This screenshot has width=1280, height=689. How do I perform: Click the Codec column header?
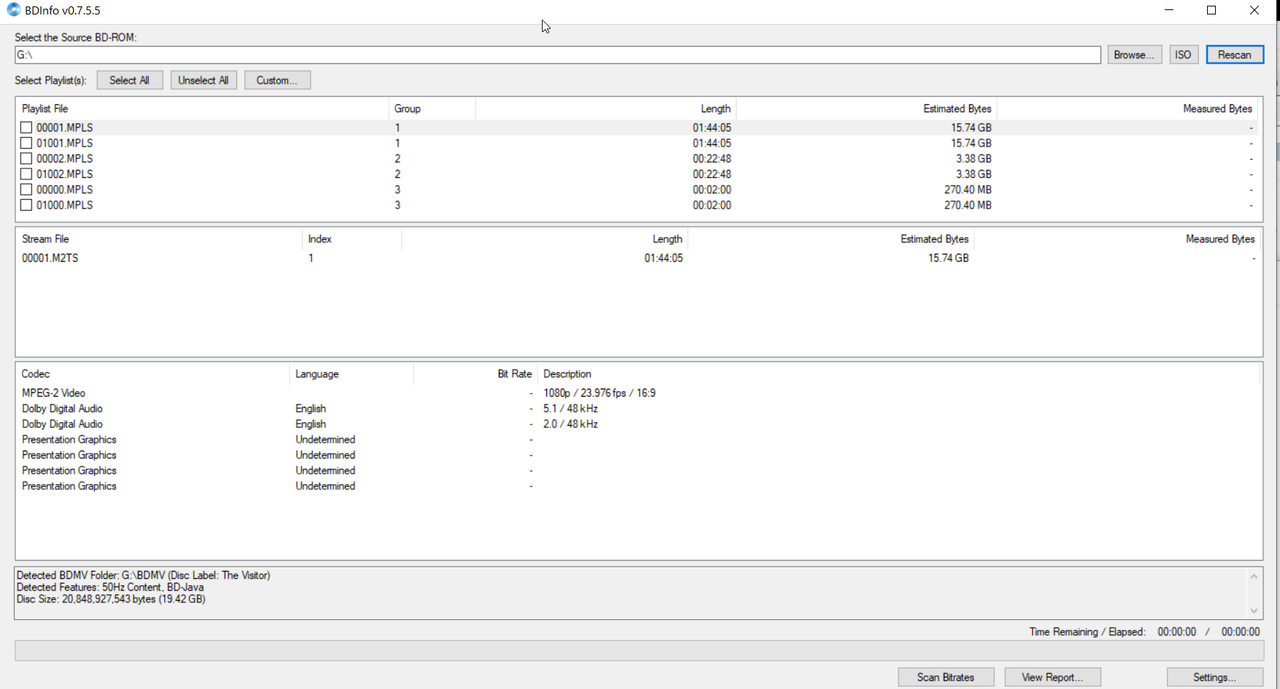click(152, 374)
